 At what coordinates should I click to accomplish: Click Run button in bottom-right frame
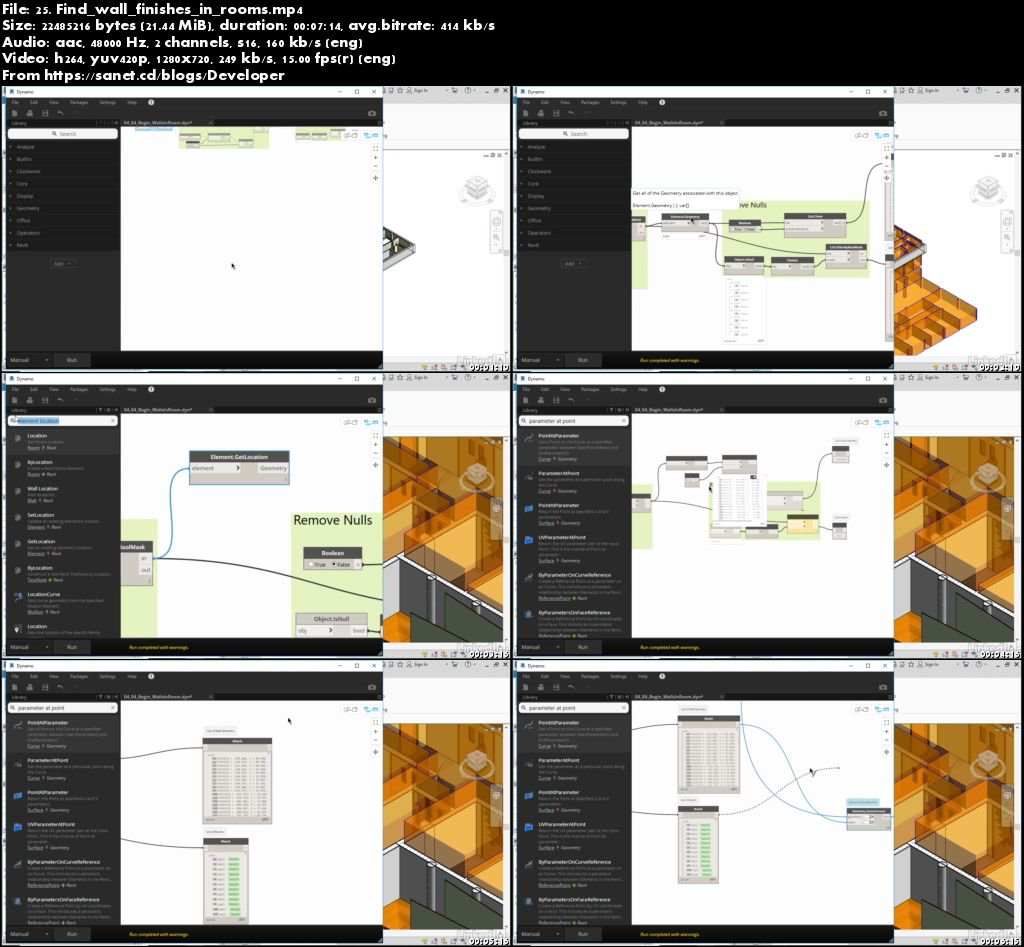[x=583, y=934]
